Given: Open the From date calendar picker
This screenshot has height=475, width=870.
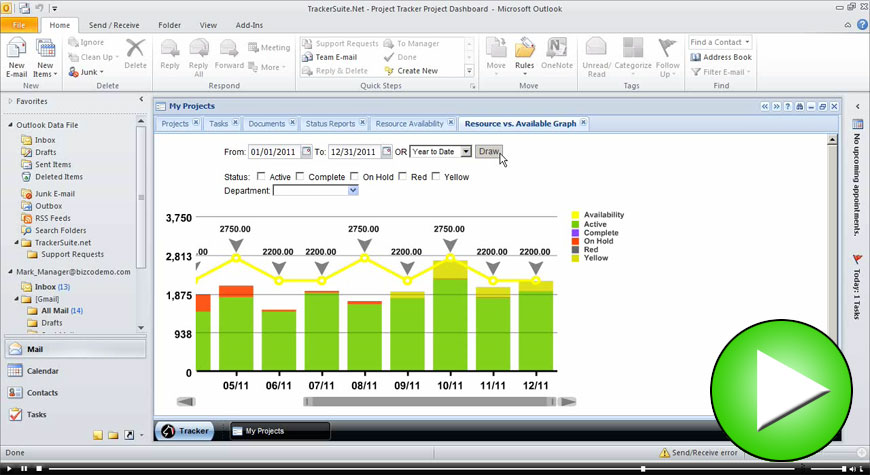Looking at the screenshot, I should (306, 151).
